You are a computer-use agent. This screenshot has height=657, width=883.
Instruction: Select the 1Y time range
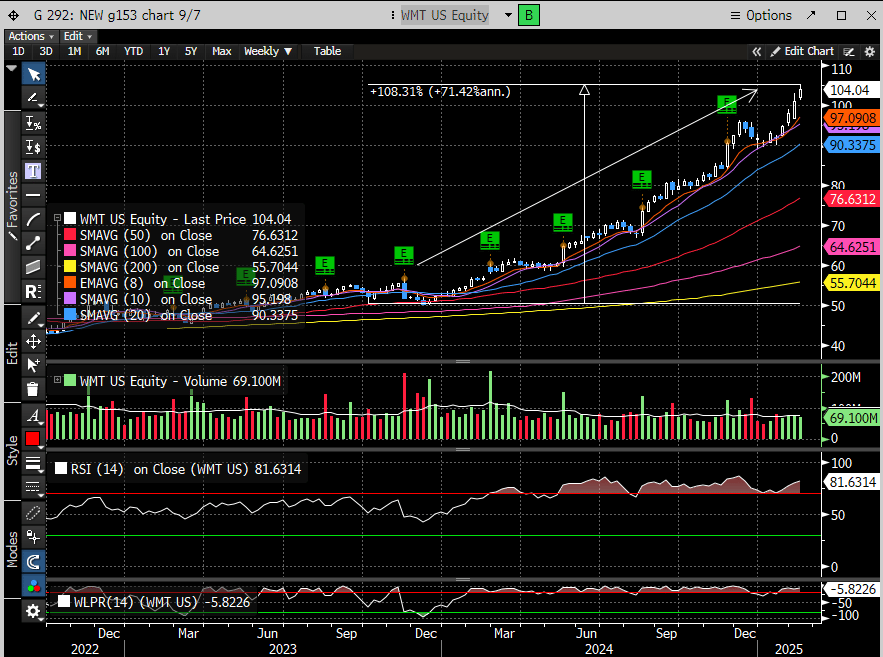pyautogui.click(x=163, y=51)
